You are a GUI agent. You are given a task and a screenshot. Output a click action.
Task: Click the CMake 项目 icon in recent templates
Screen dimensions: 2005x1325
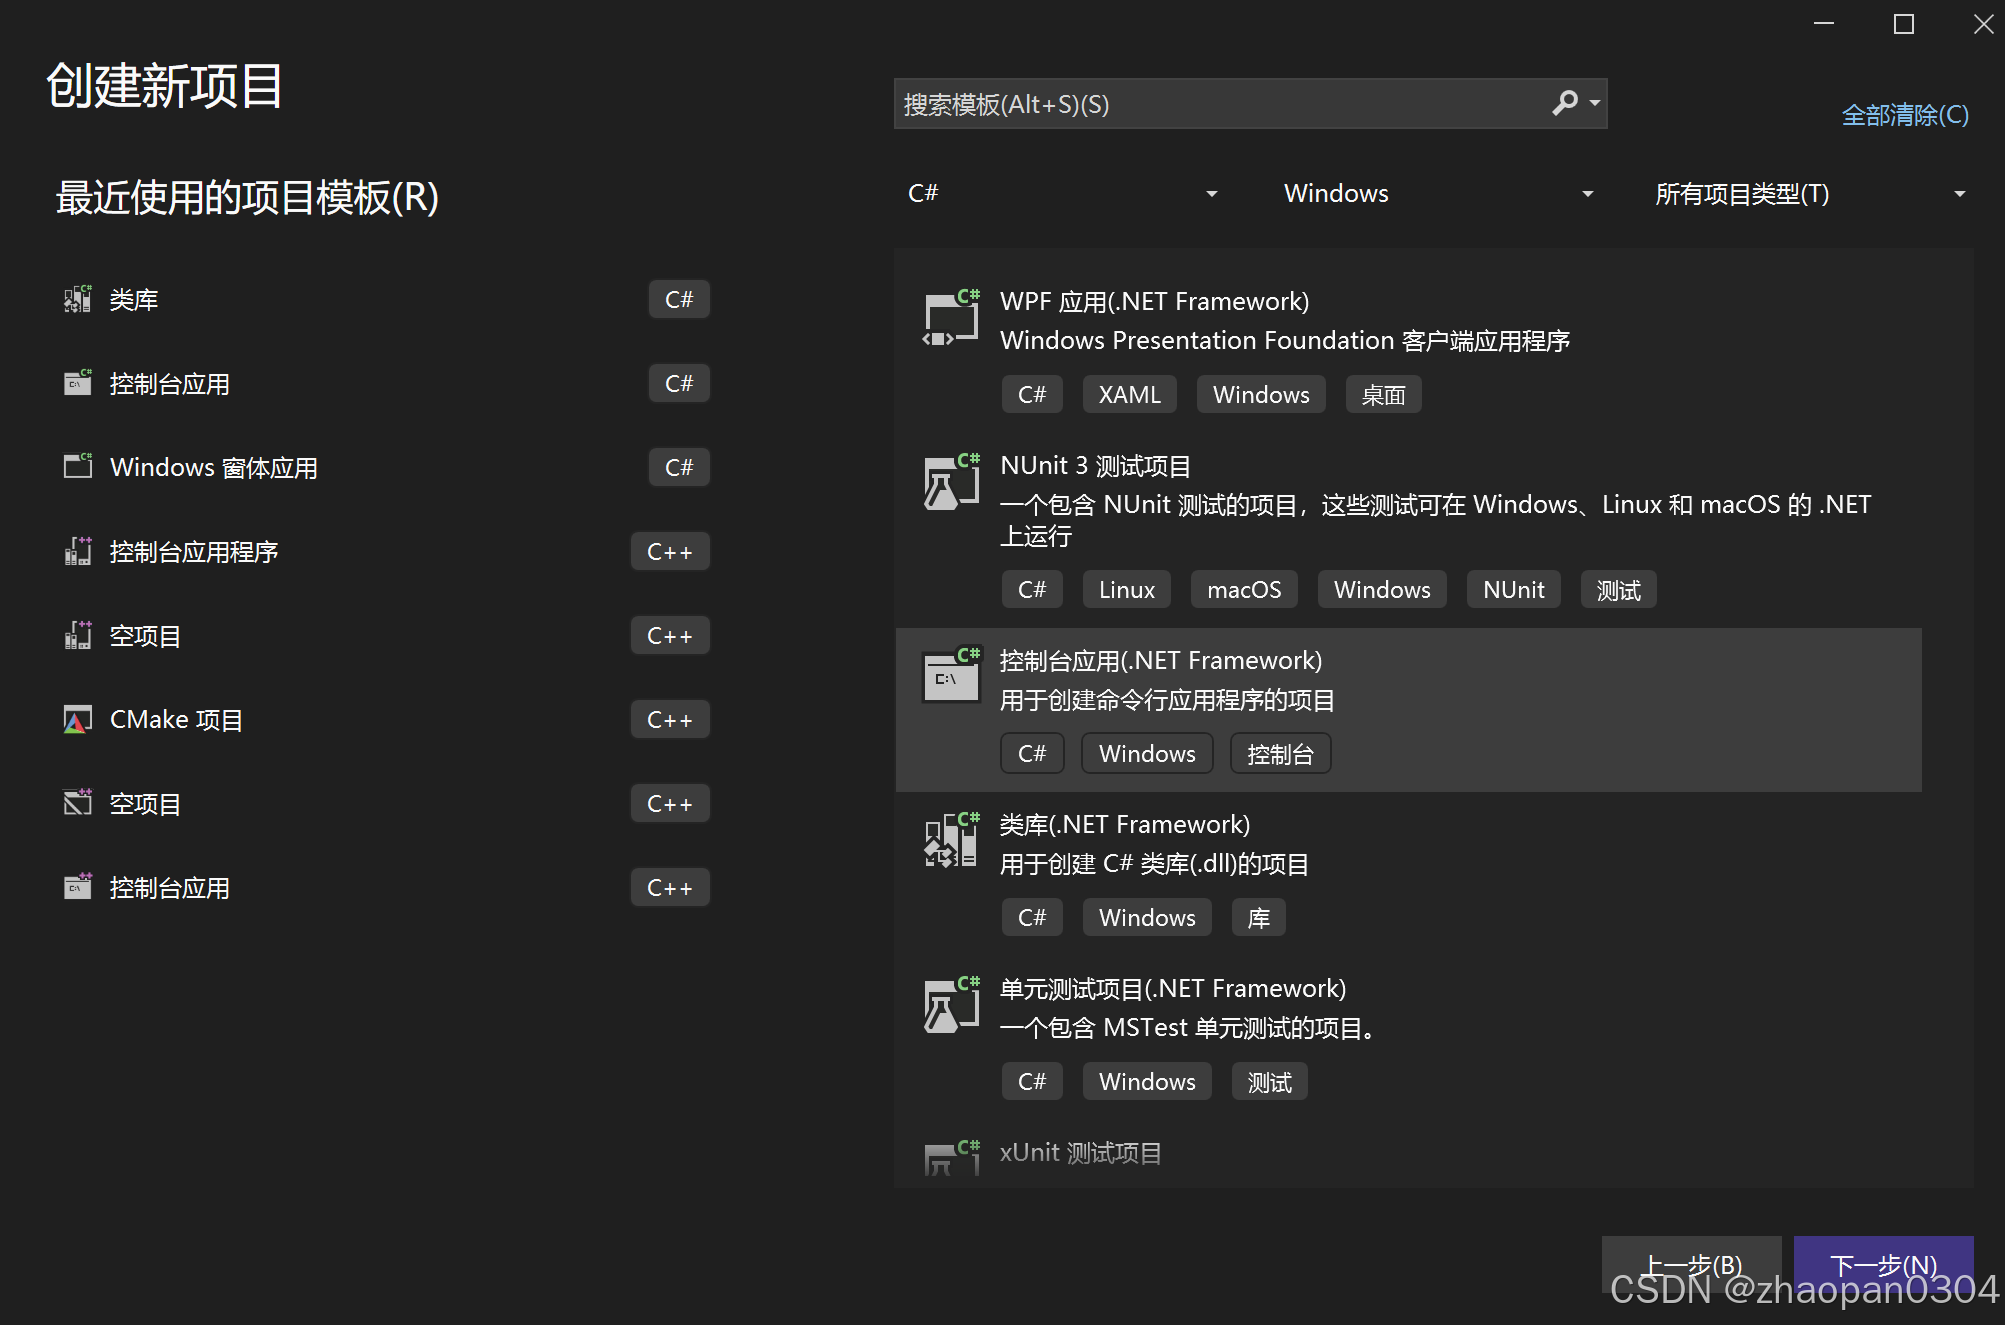pyautogui.click(x=77, y=720)
